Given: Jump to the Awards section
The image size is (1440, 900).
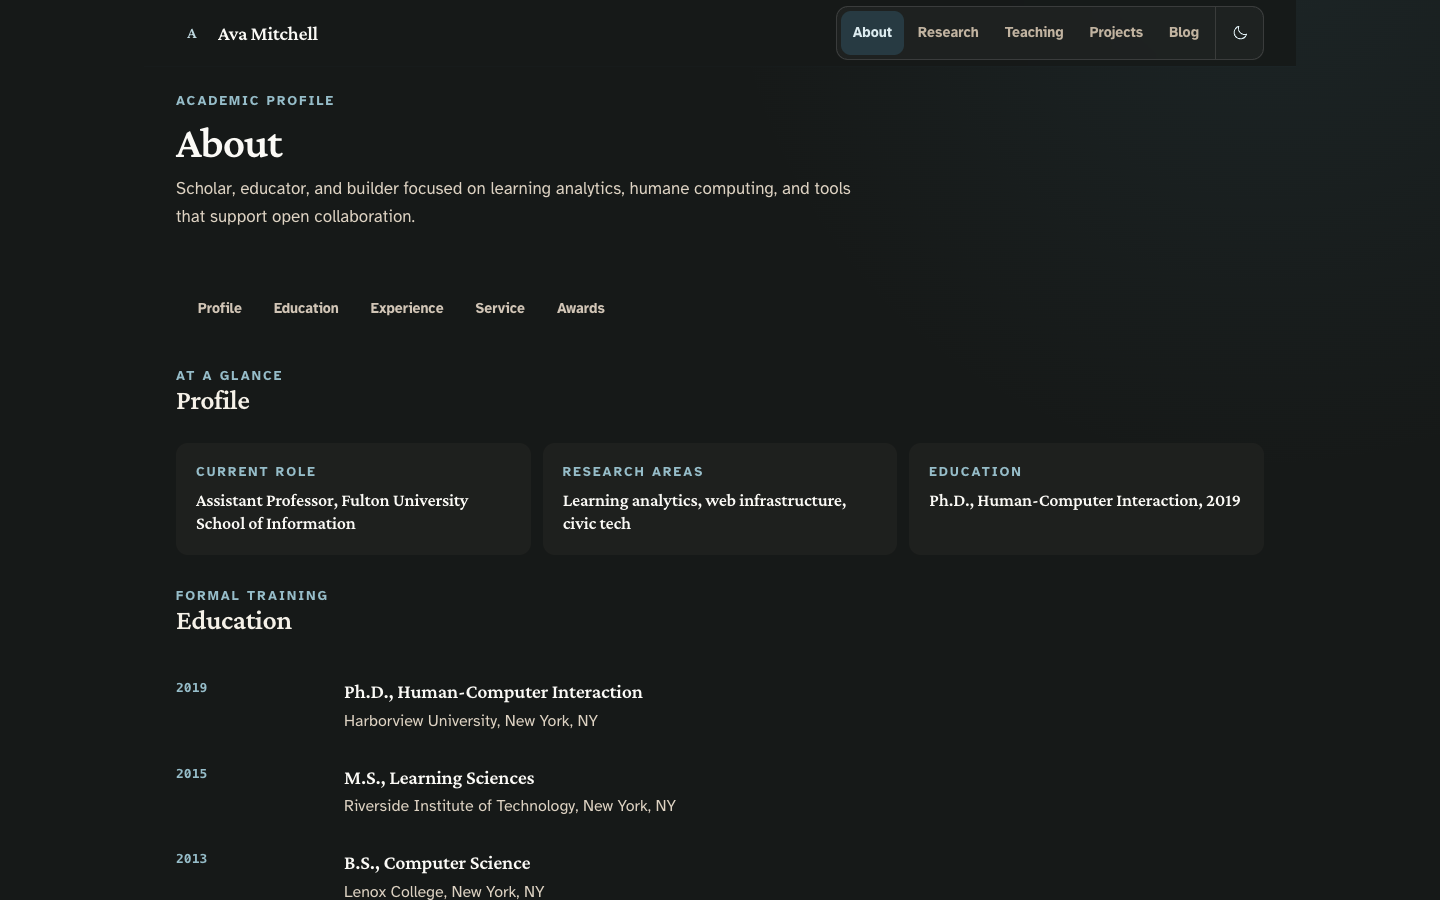Looking at the screenshot, I should (581, 308).
